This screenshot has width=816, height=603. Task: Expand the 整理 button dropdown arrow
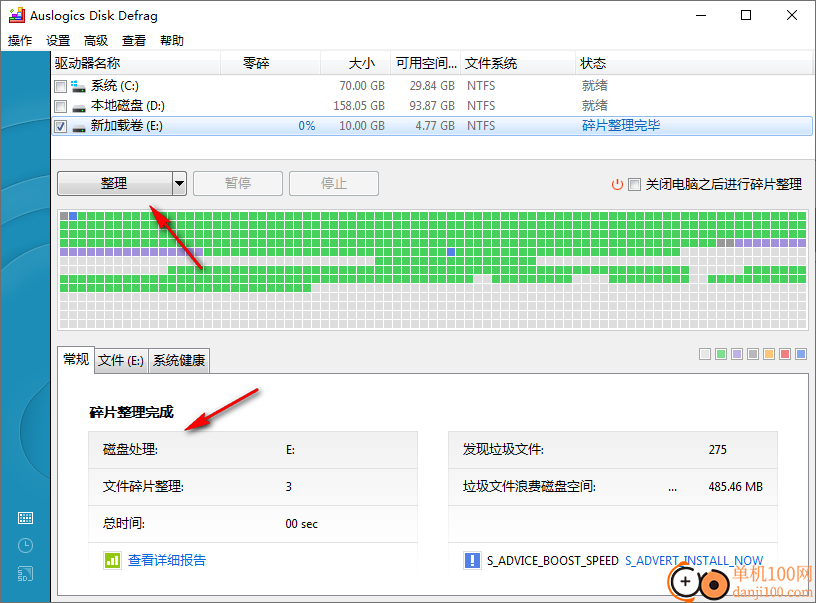pos(180,183)
